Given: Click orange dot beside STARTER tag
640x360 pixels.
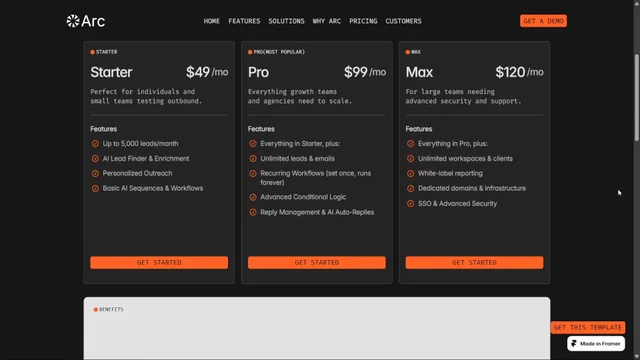Looking at the screenshot, I should tap(92, 52).
